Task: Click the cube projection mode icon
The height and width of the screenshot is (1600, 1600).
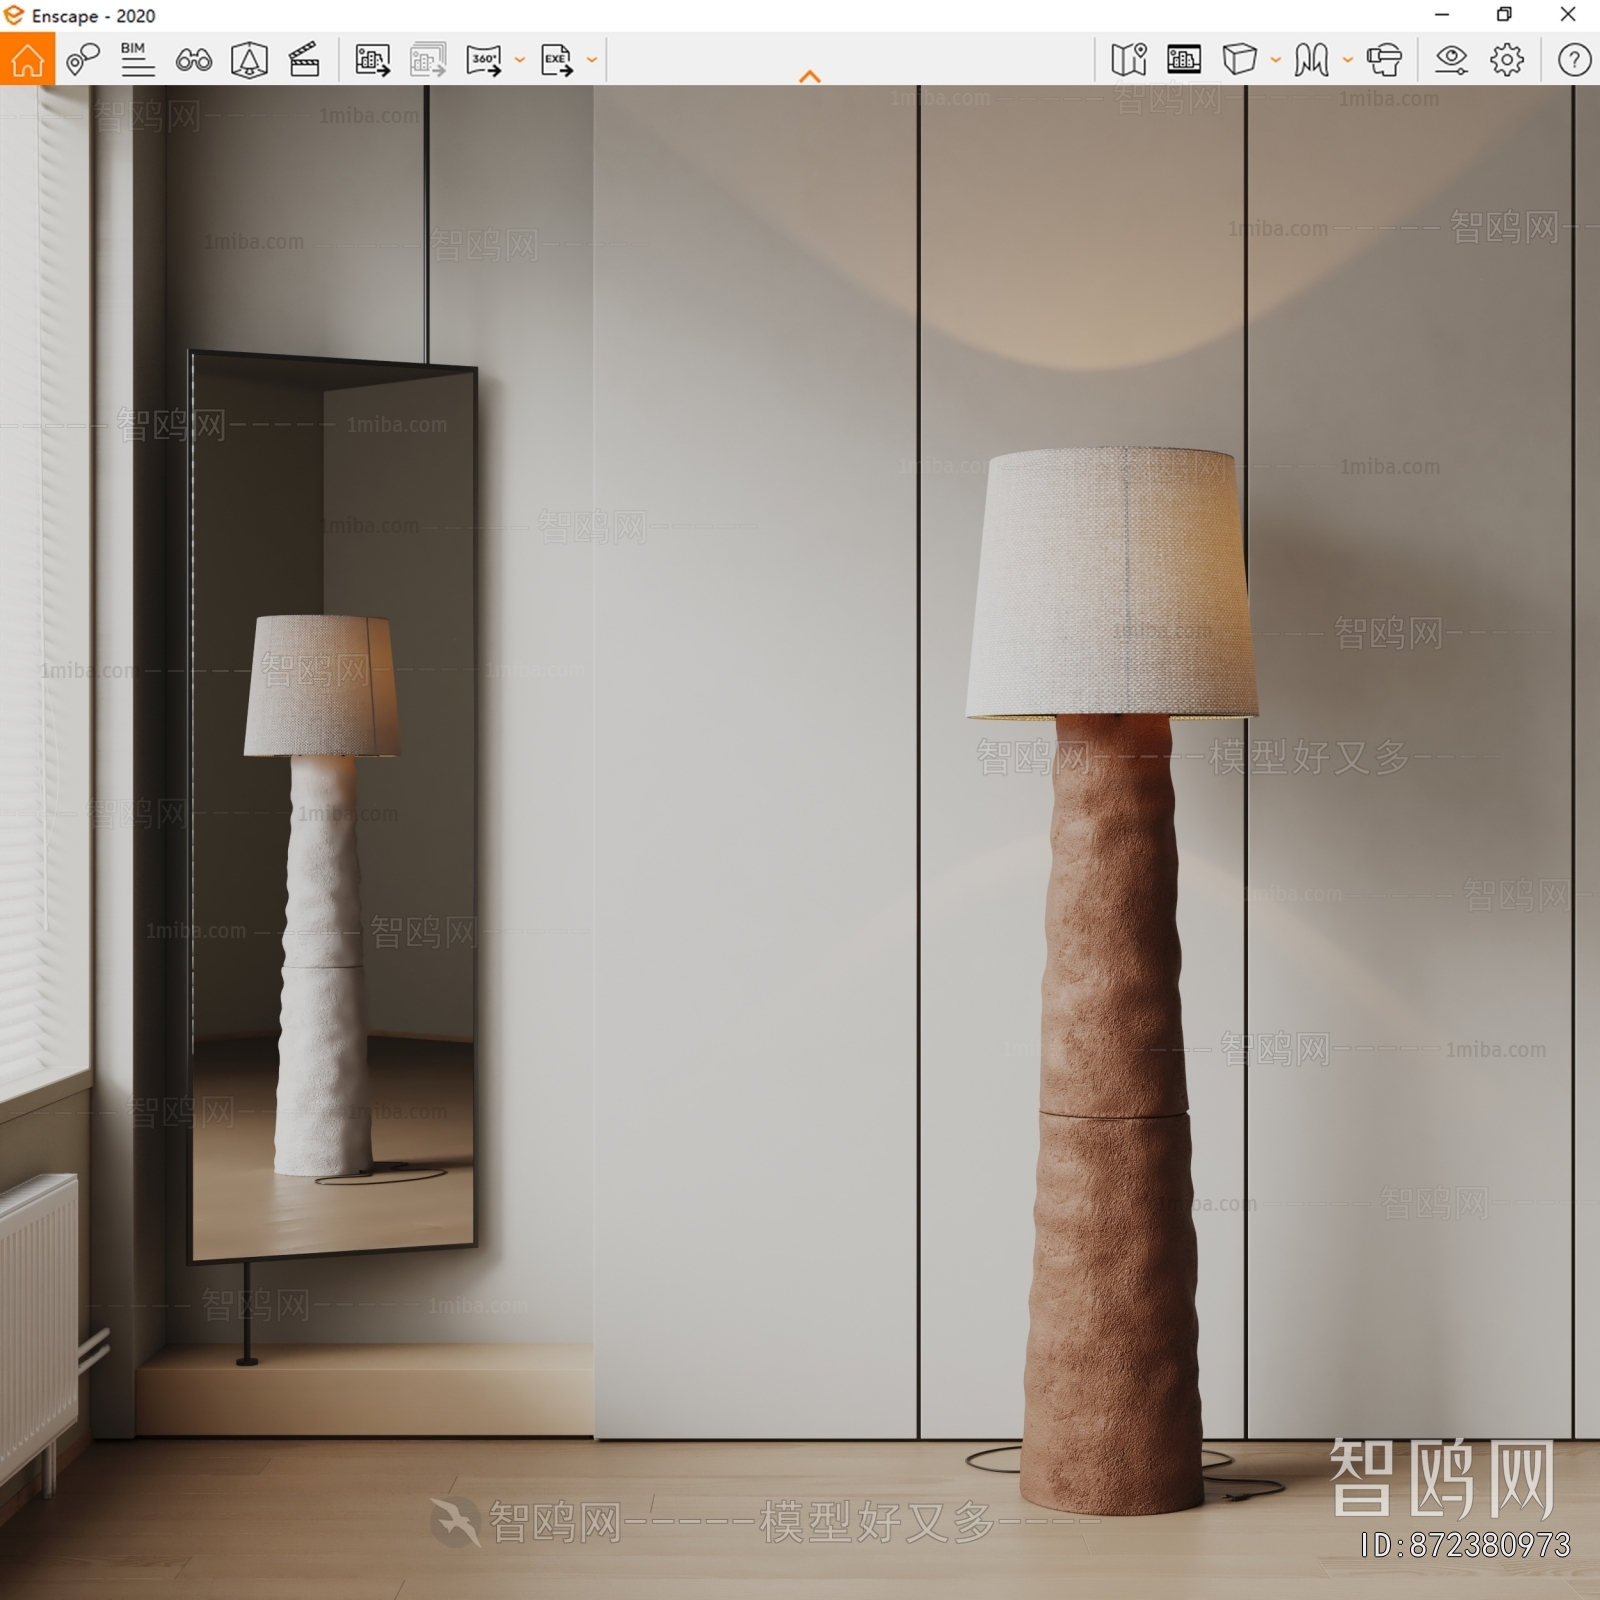Action: pos(1239,59)
